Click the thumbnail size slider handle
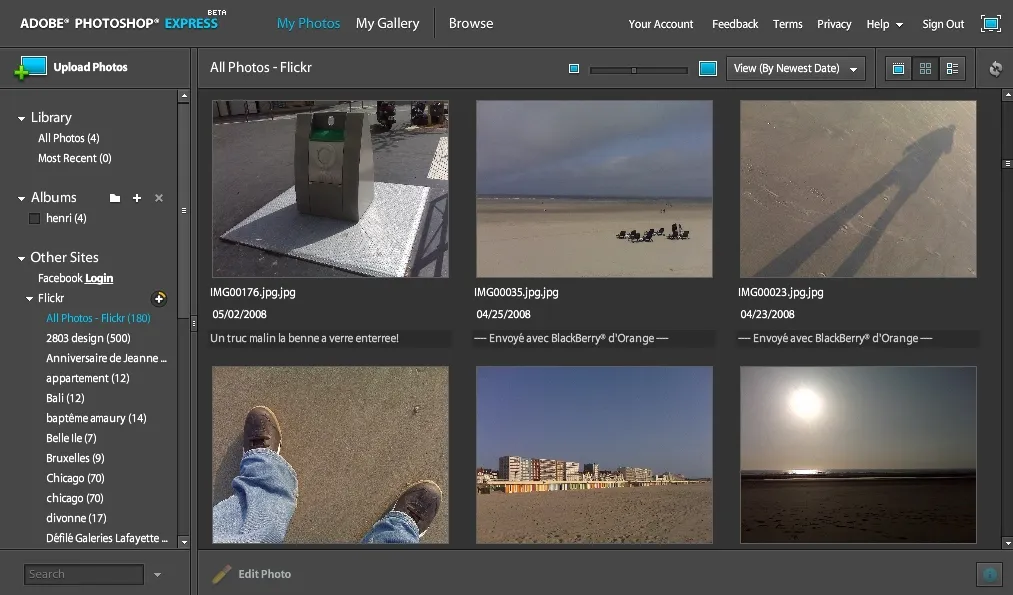 pos(634,70)
